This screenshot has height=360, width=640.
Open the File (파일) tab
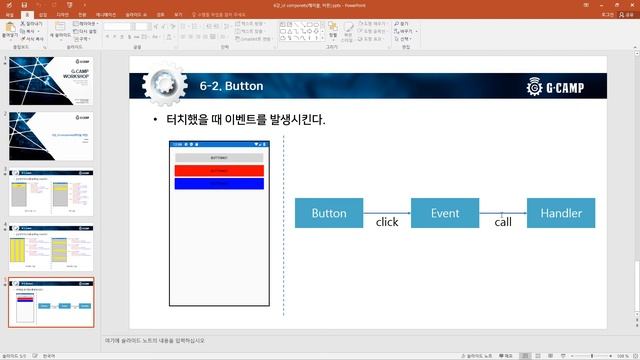(x=9, y=15)
